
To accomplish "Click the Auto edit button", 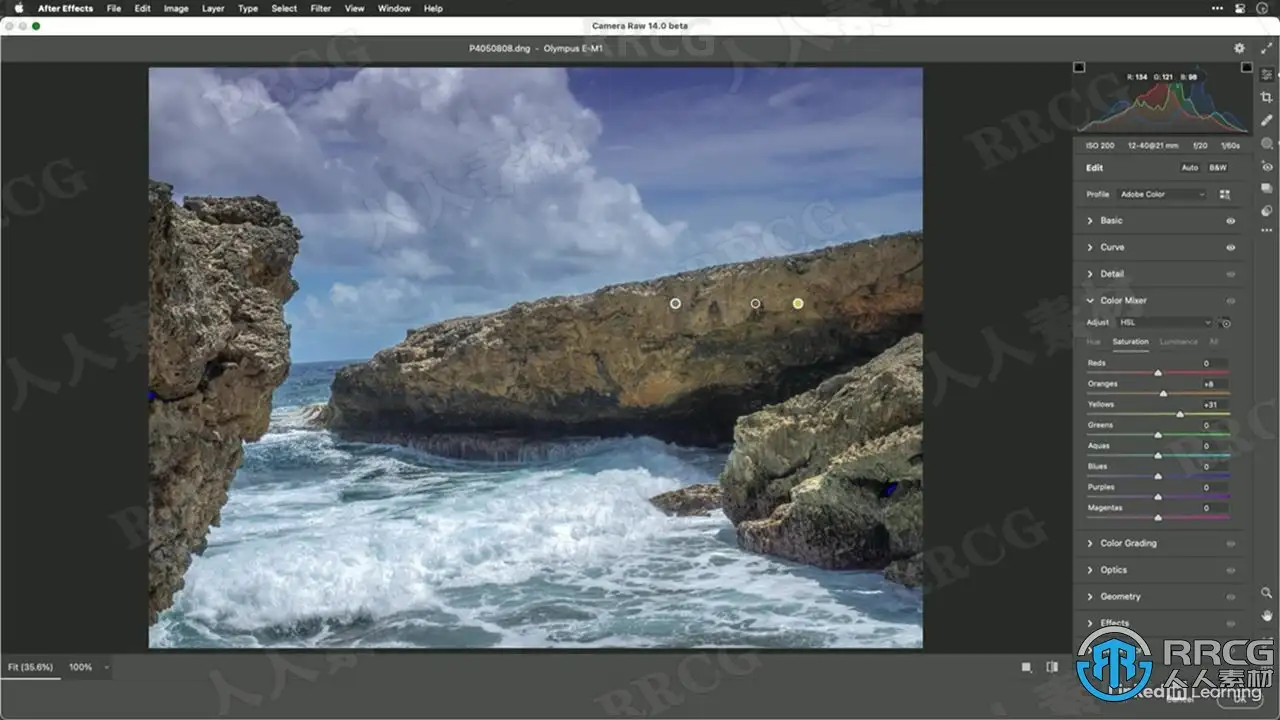I will click(1189, 168).
